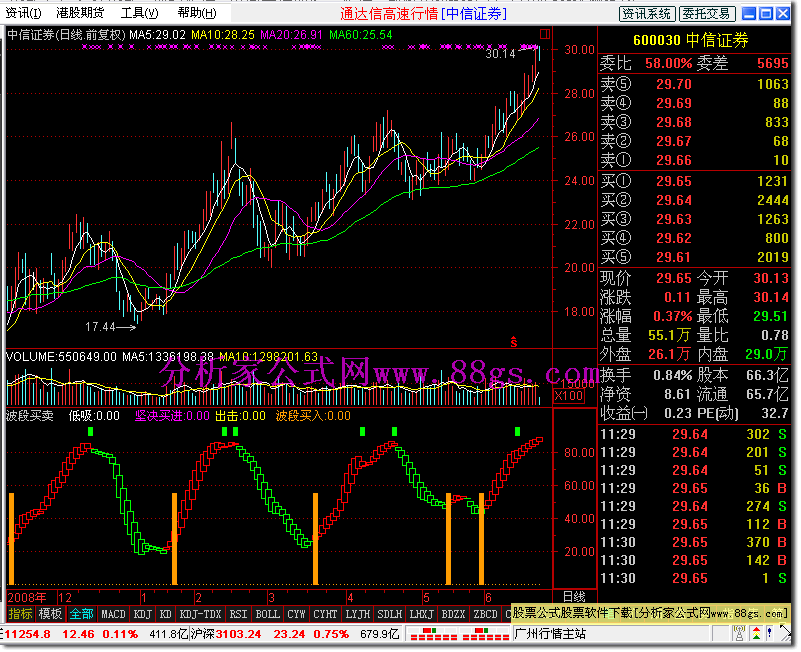
Task: Click the stock title 600030 中信证券
Action: [x=691, y=40]
